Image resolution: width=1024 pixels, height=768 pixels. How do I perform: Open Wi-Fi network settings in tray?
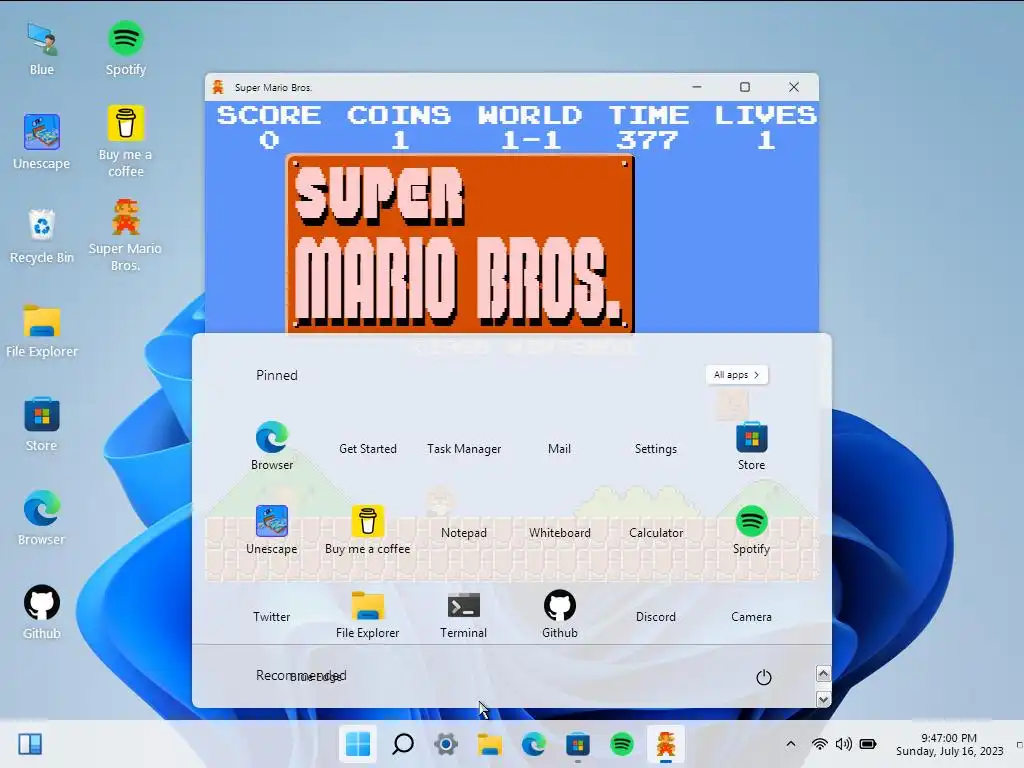click(819, 744)
